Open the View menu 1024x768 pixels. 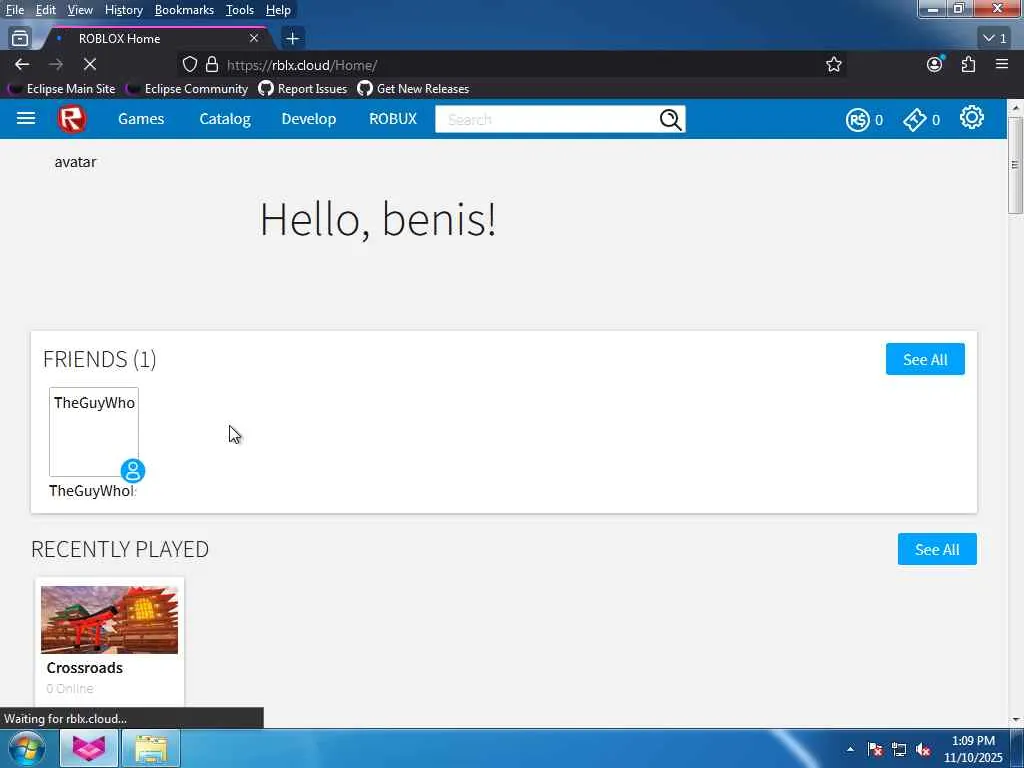click(80, 10)
